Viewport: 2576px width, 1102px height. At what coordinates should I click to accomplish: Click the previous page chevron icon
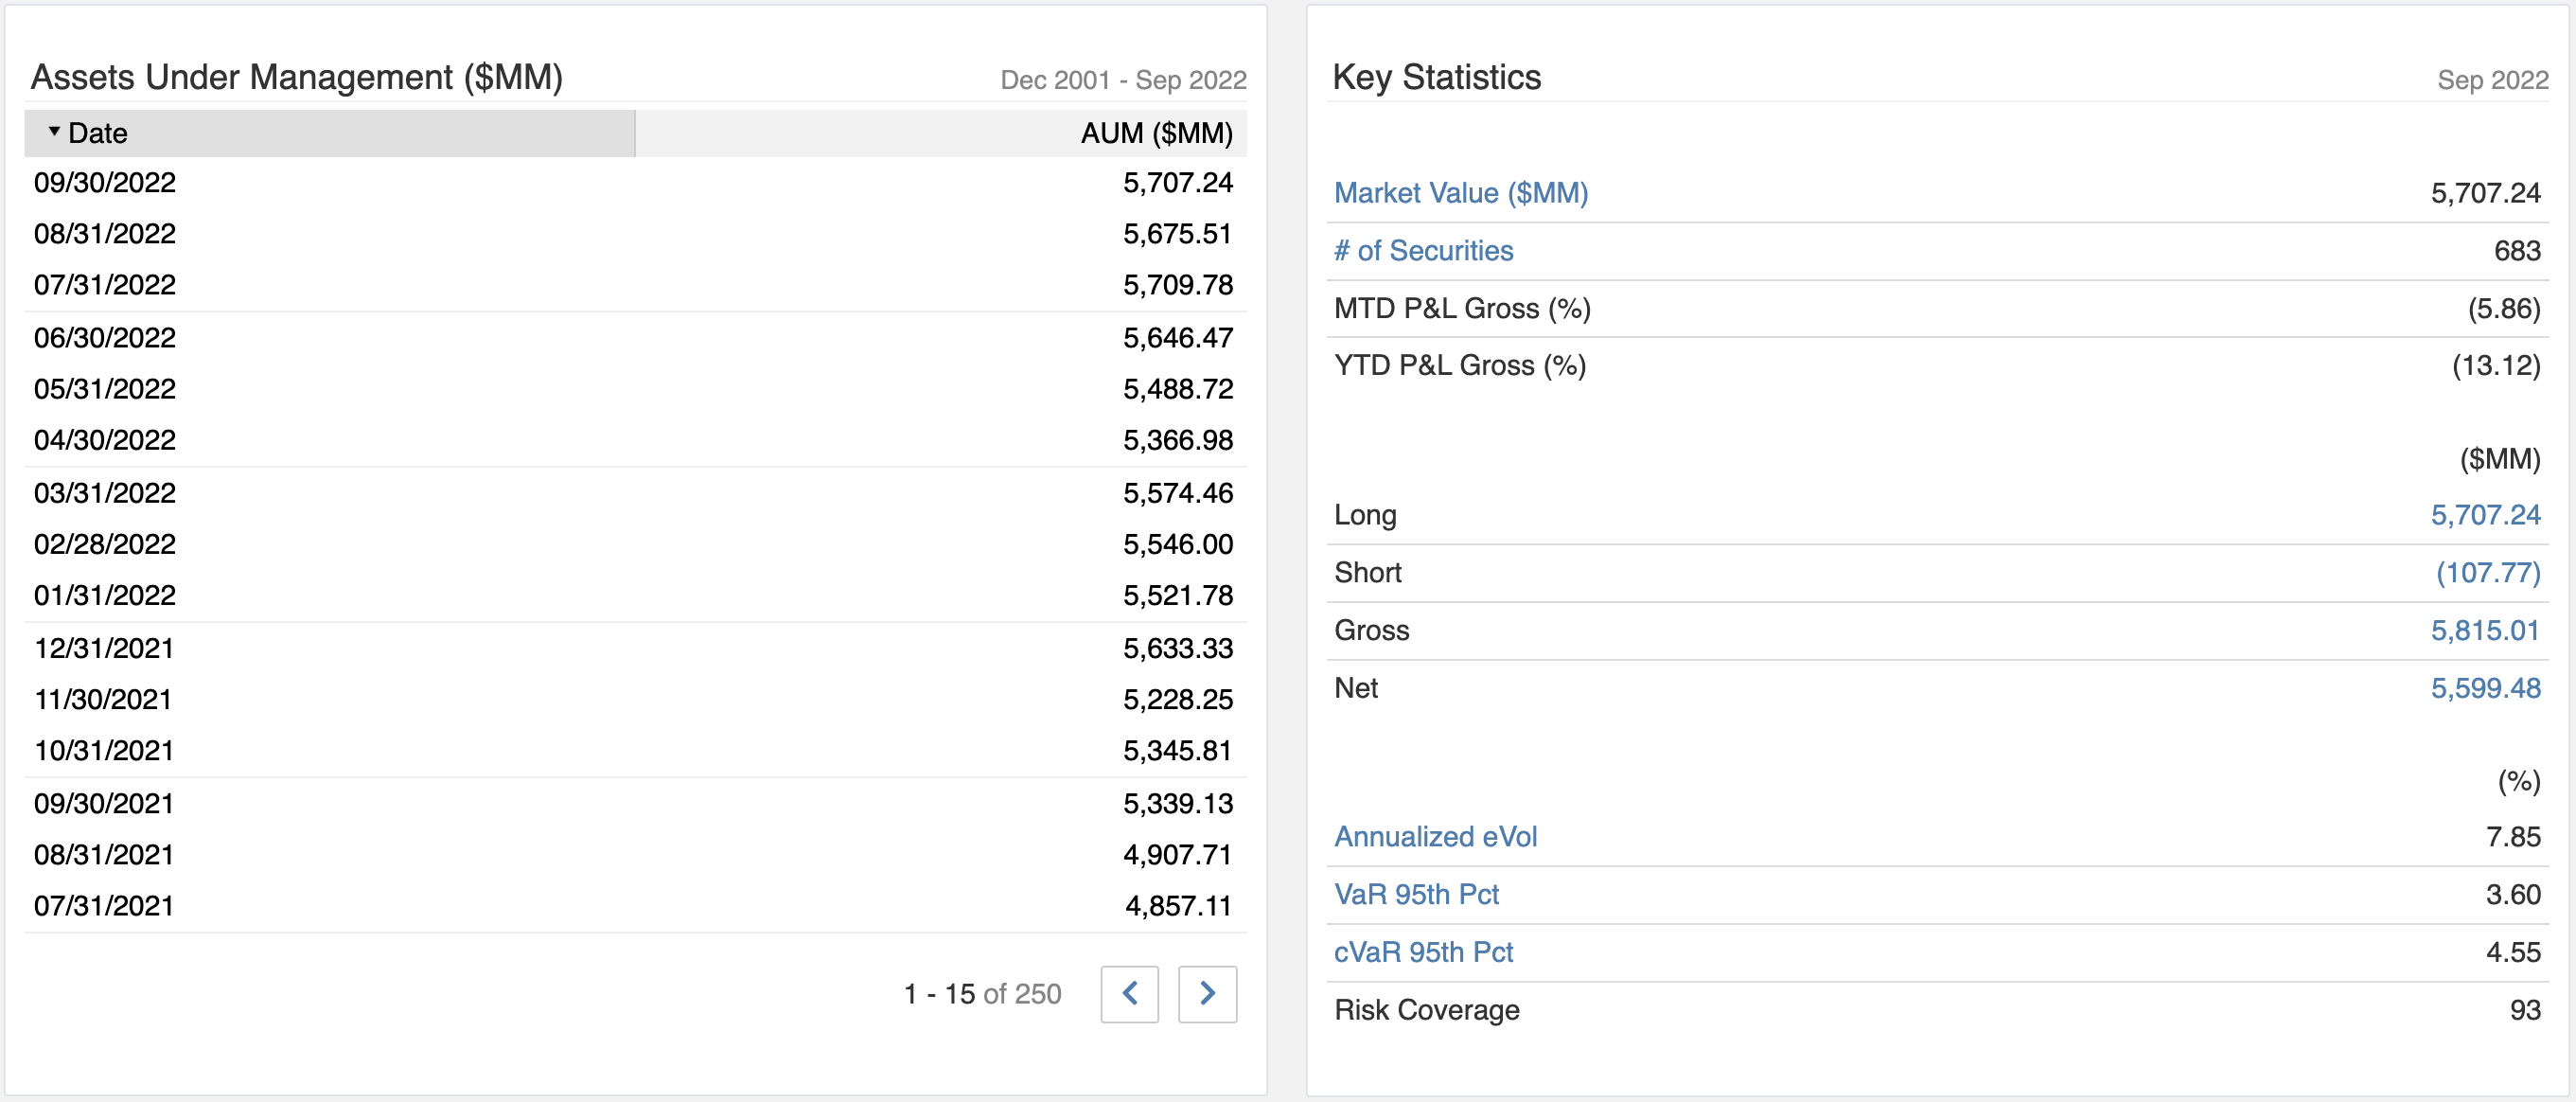[1129, 994]
